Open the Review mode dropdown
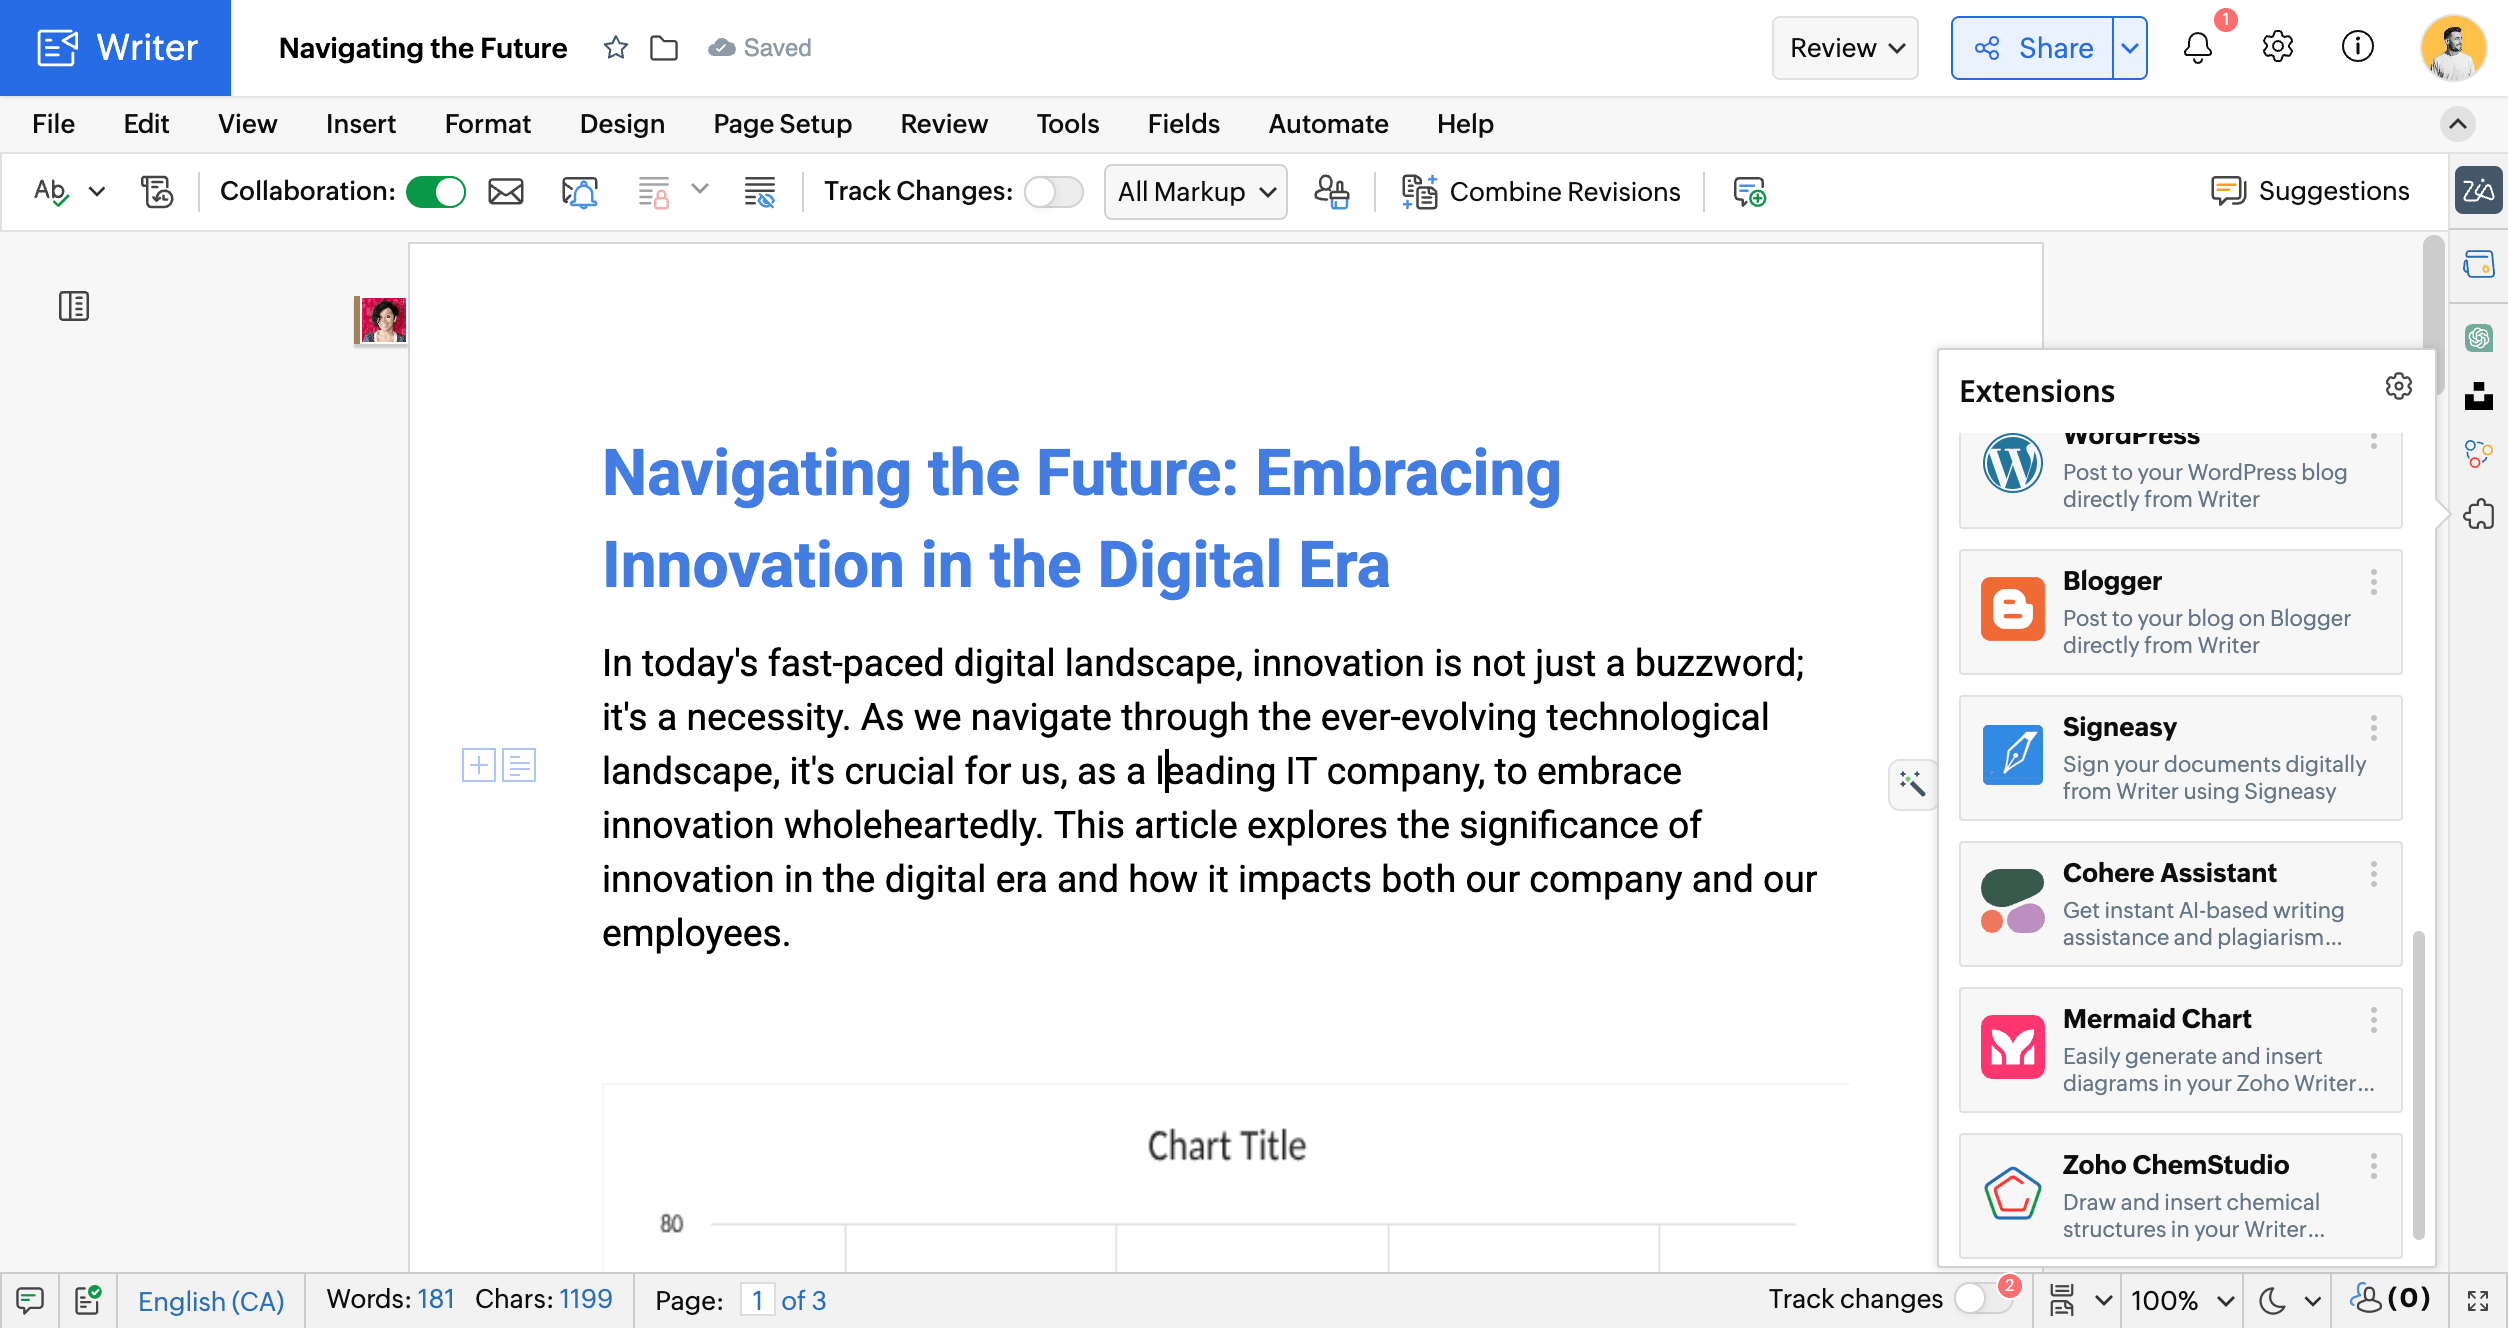This screenshot has width=2508, height=1328. [x=1845, y=48]
